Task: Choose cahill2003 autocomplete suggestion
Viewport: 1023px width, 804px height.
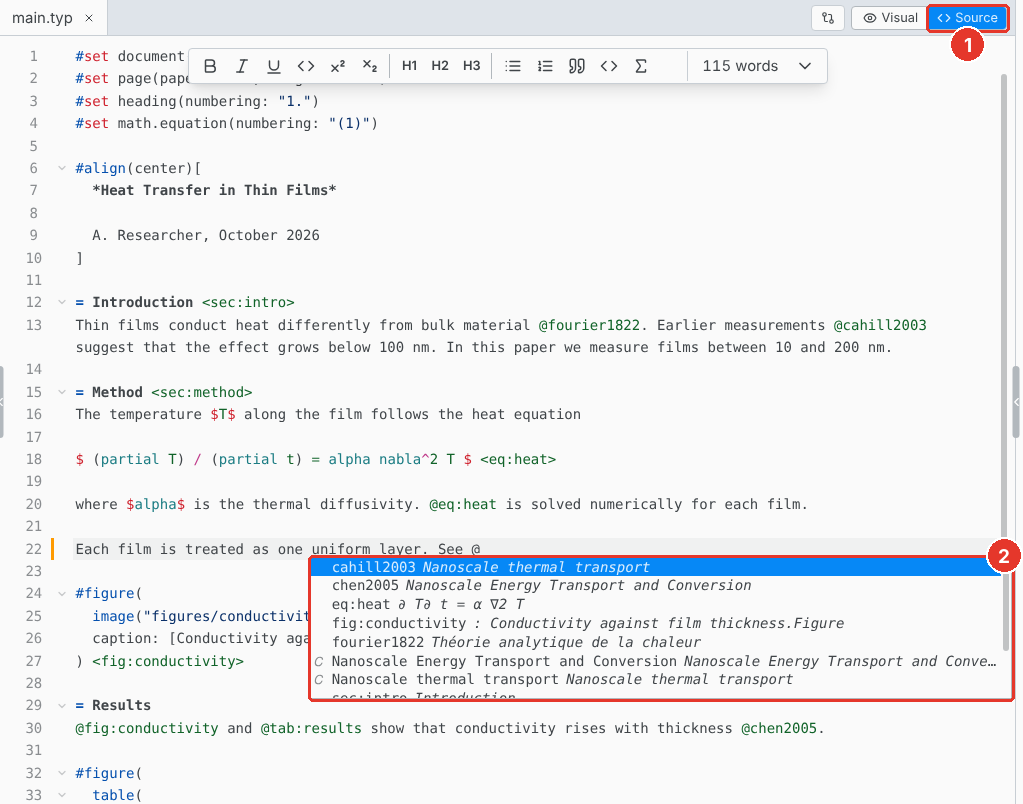Action: tap(656, 567)
